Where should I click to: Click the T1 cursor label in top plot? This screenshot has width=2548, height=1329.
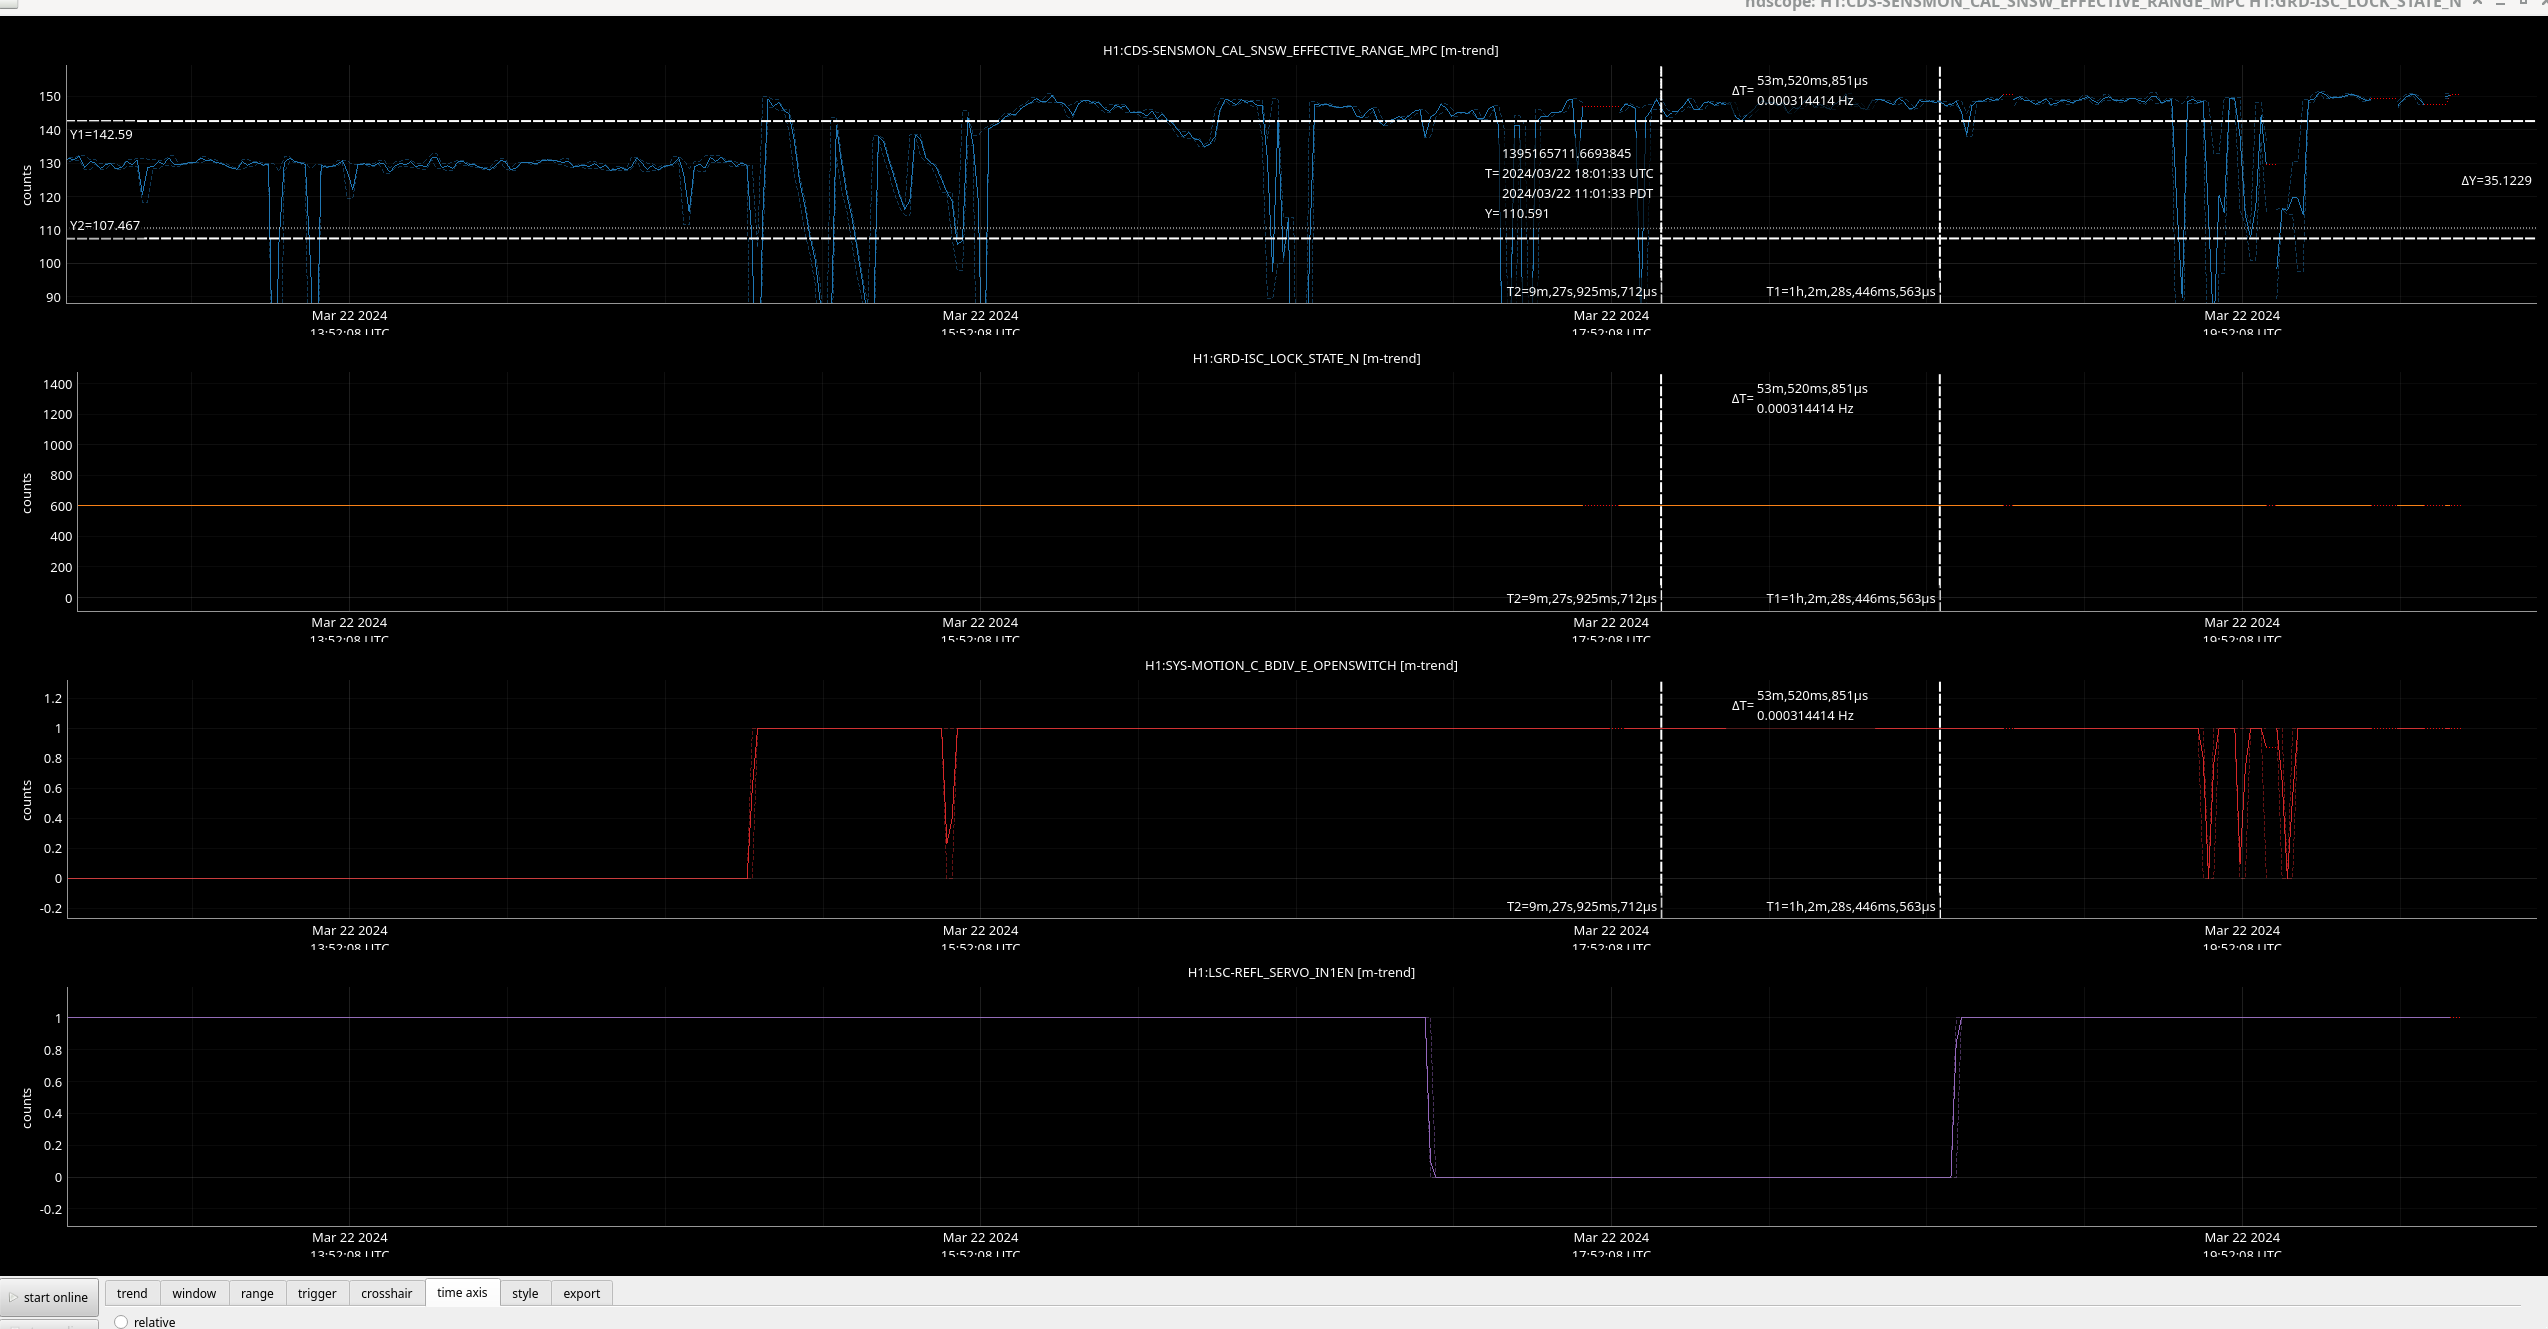(1850, 292)
